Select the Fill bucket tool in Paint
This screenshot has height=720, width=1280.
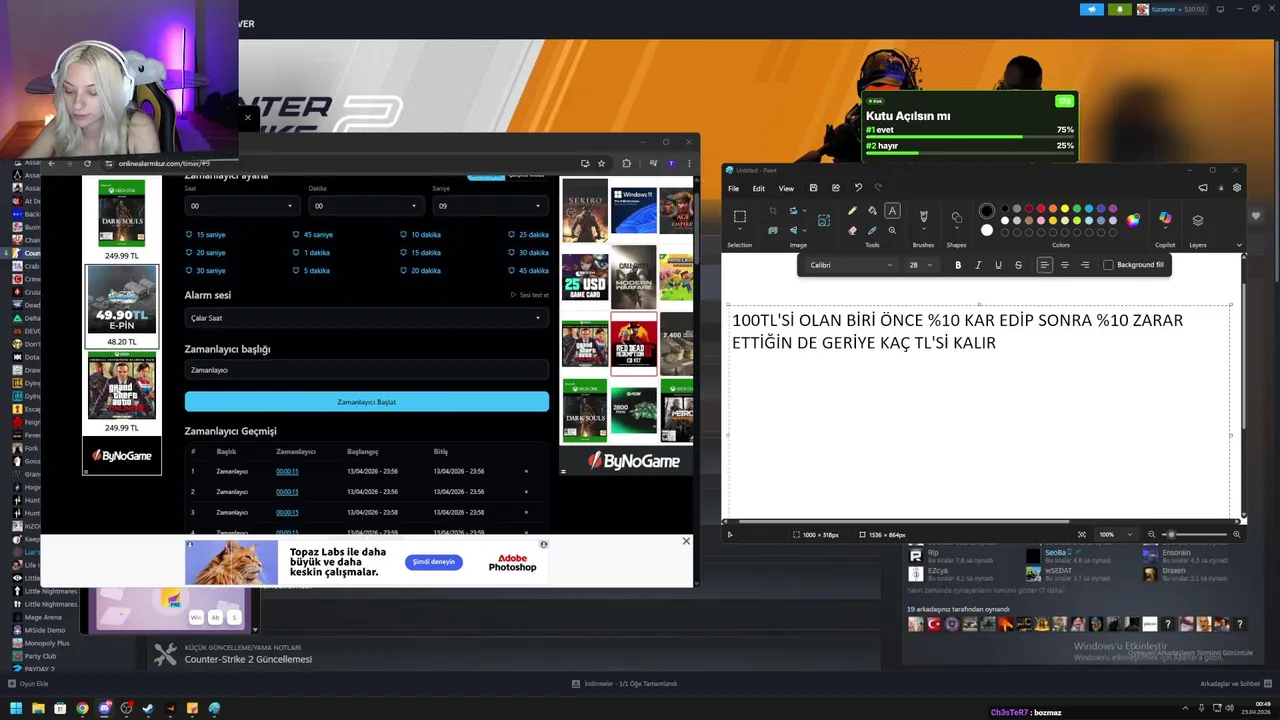872,211
